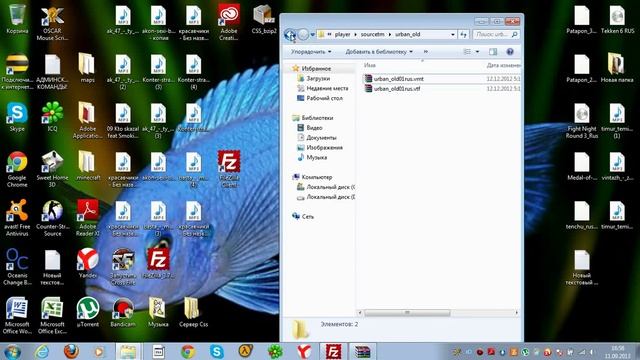Sort by the Дата изменения column header
640x360 pixels.
(x=504, y=65)
